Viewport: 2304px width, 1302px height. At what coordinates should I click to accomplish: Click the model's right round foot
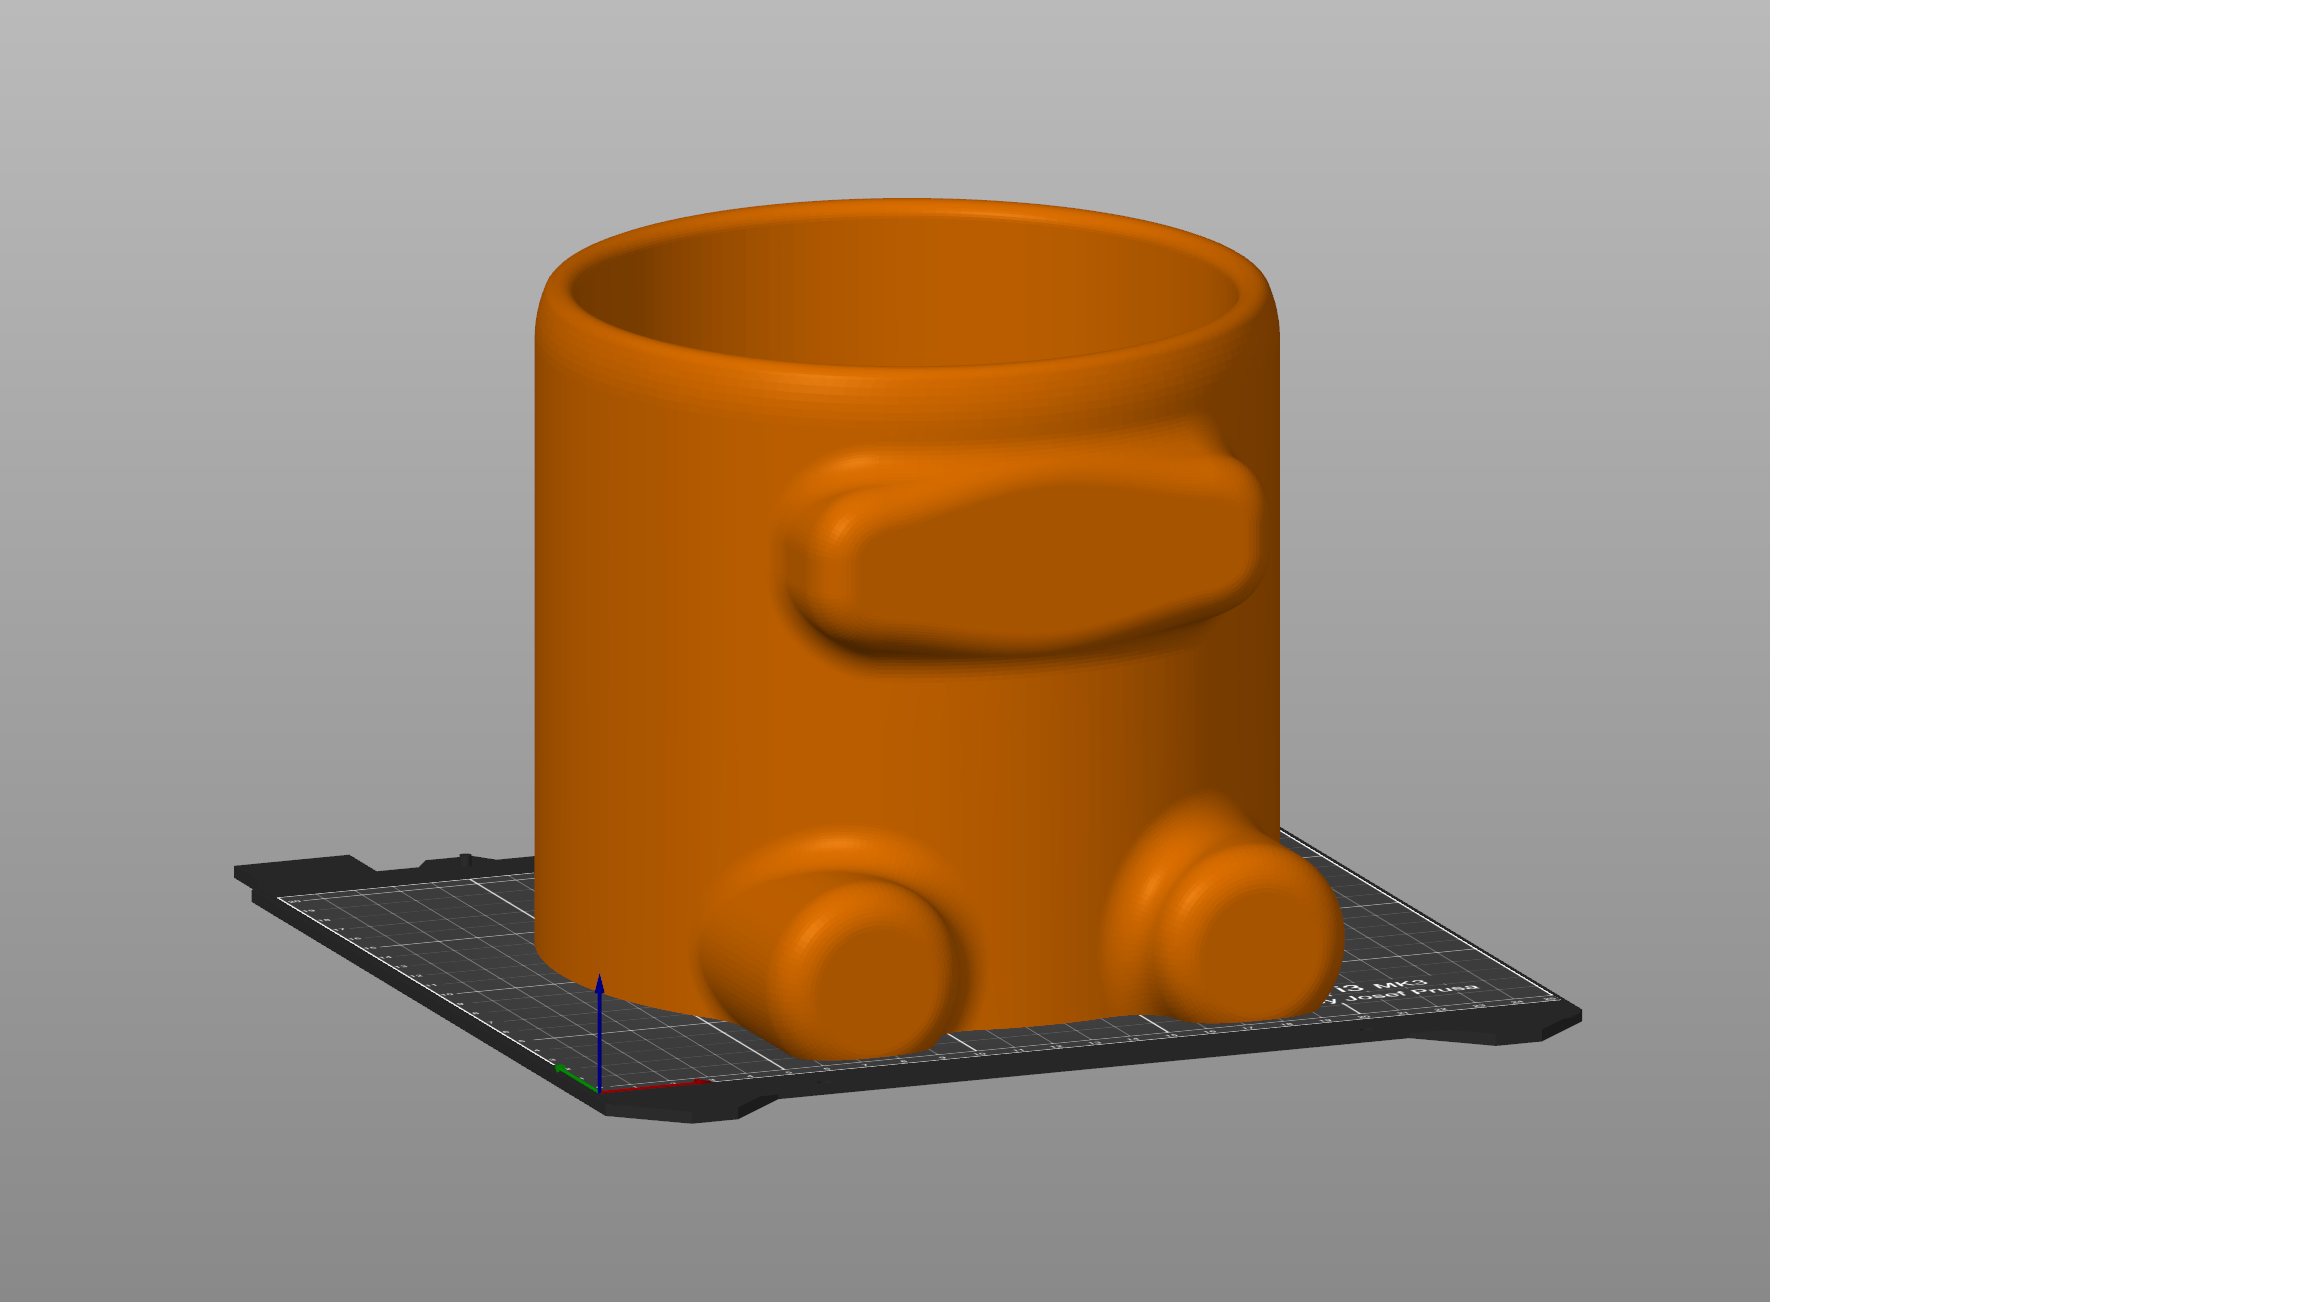click(1225, 910)
